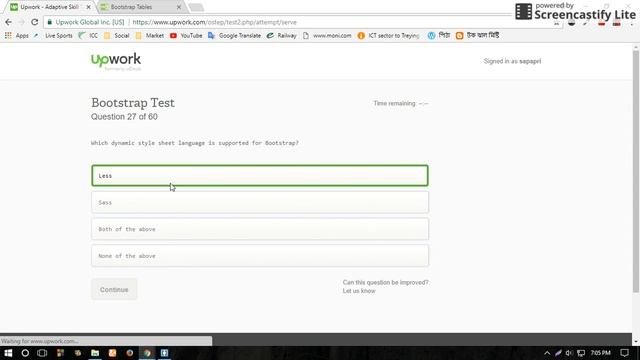
Task: Open Firefox from the taskbar
Action: [130, 353]
